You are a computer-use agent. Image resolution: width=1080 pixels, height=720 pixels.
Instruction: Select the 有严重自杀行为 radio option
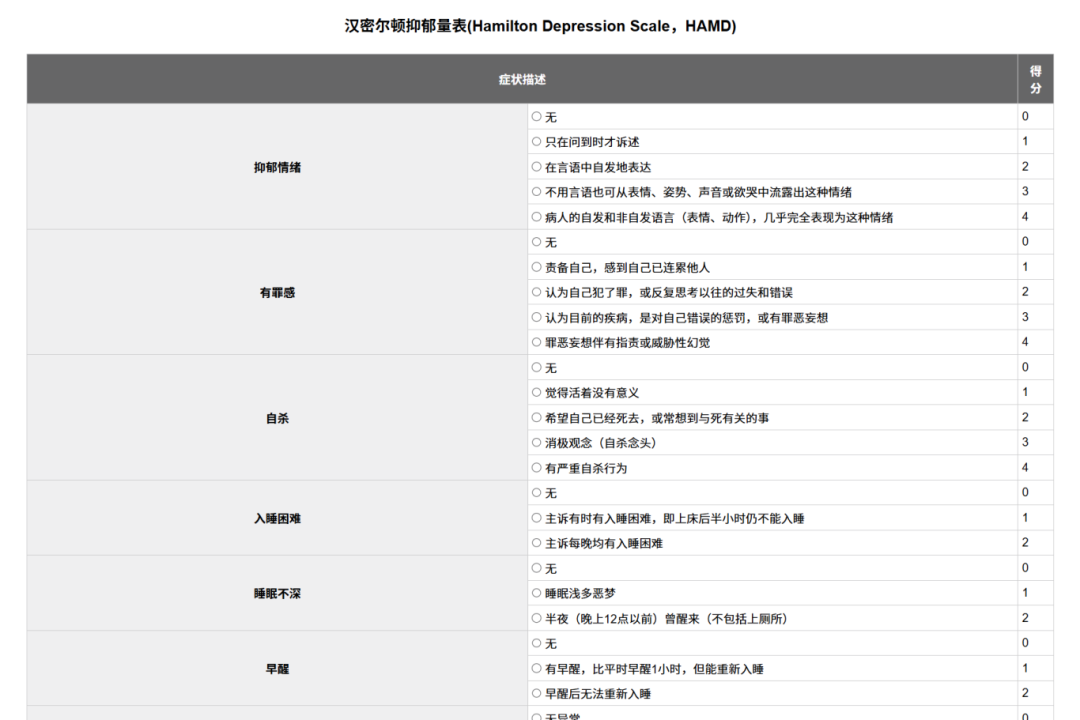point(537,468)
